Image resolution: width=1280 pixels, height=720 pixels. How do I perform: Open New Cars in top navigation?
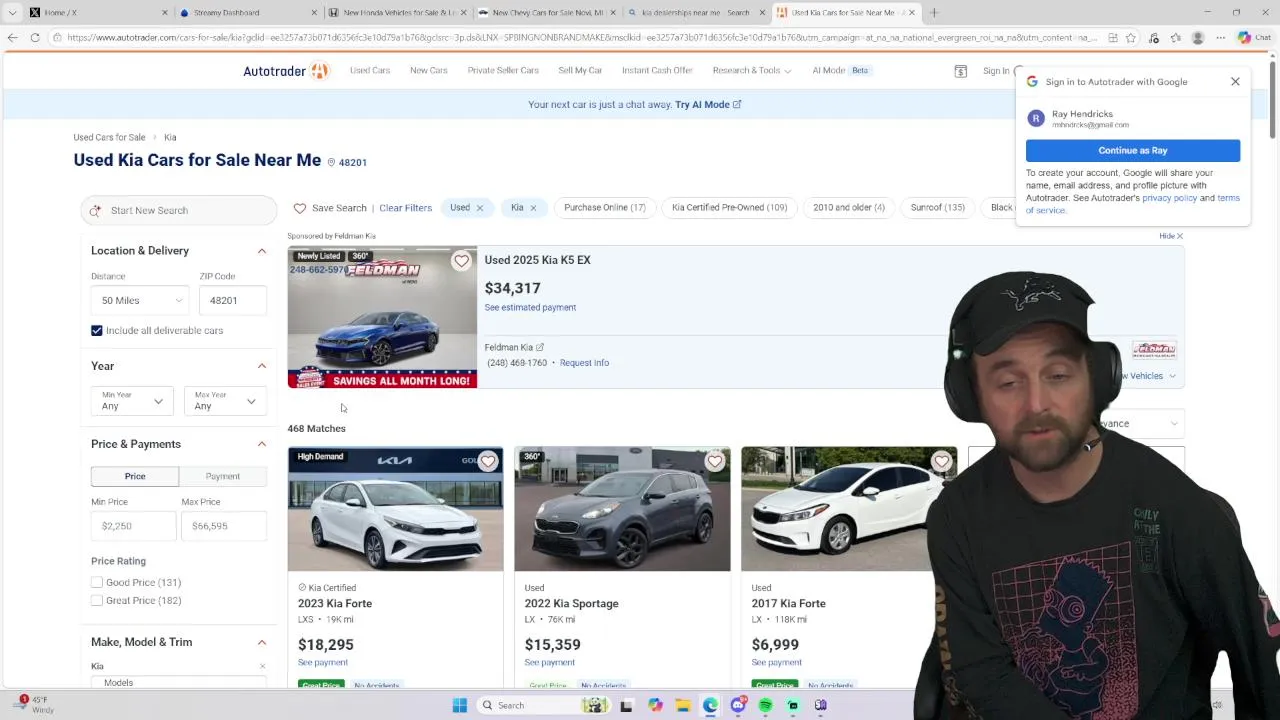428,71
